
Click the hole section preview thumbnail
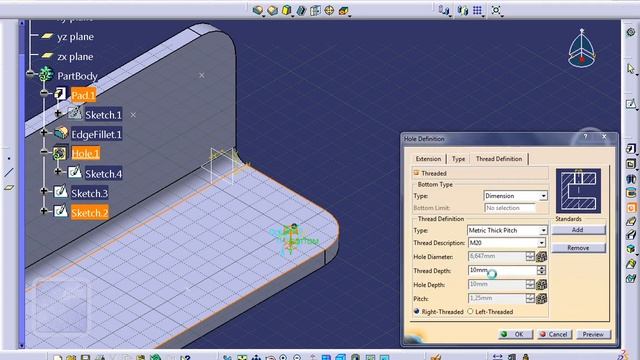pos(578,191)
